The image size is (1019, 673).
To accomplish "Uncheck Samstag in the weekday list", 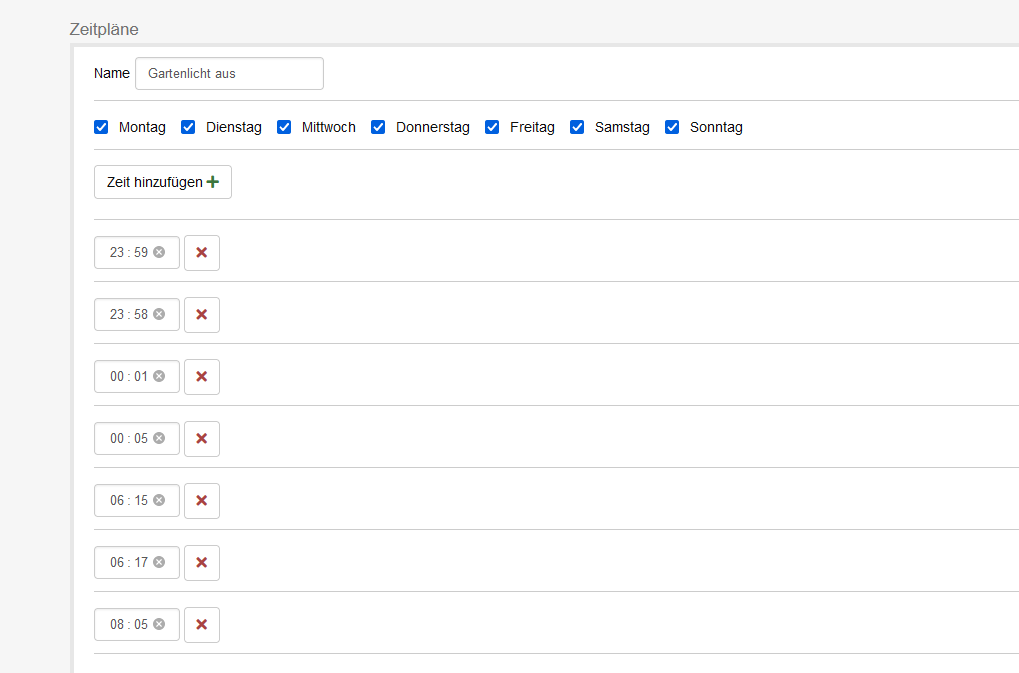I will [x=577, y=127].
